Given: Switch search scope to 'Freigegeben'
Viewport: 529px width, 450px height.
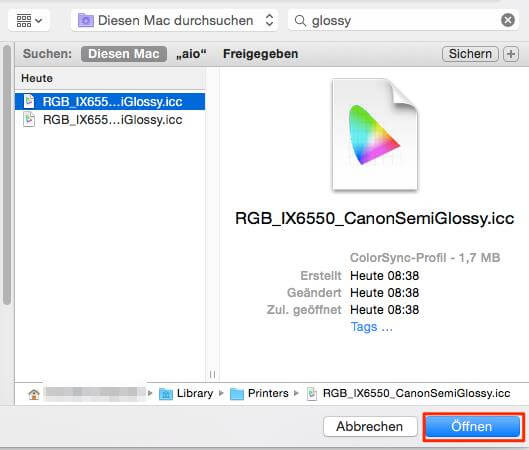Looking at the screenshot, I should (260, 54).
